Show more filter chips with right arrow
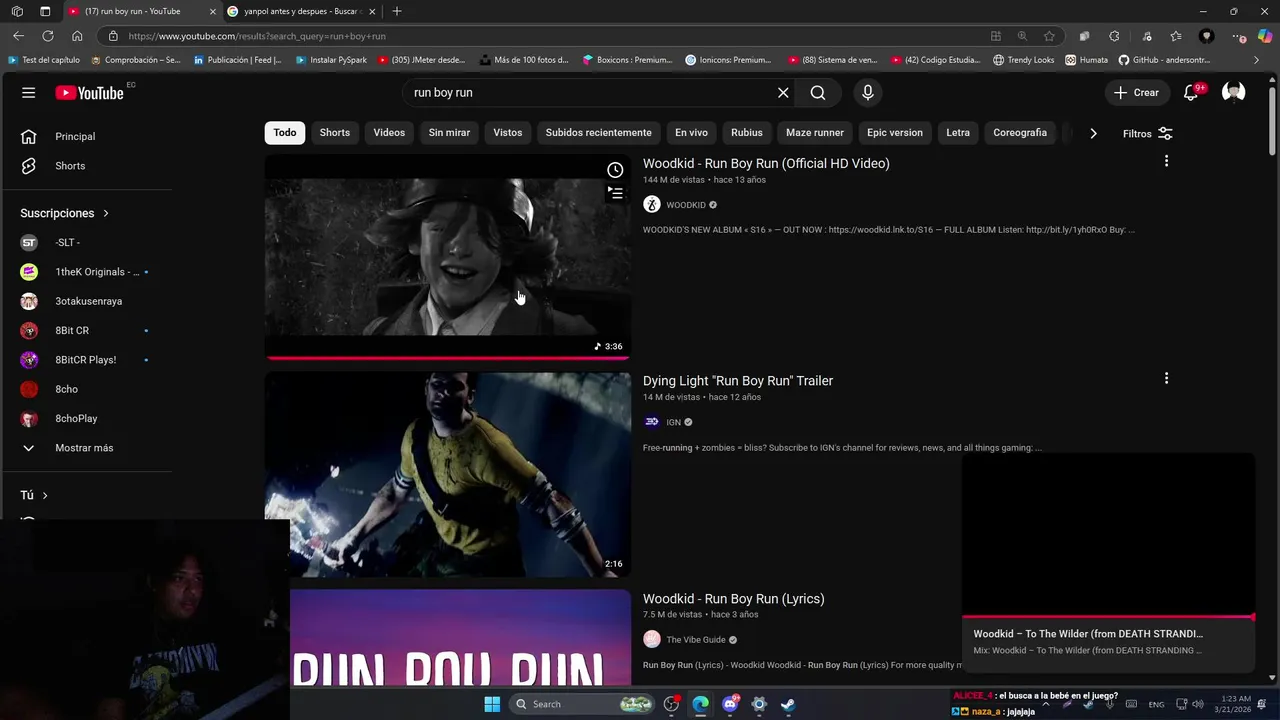 (x=1093, y=133)
